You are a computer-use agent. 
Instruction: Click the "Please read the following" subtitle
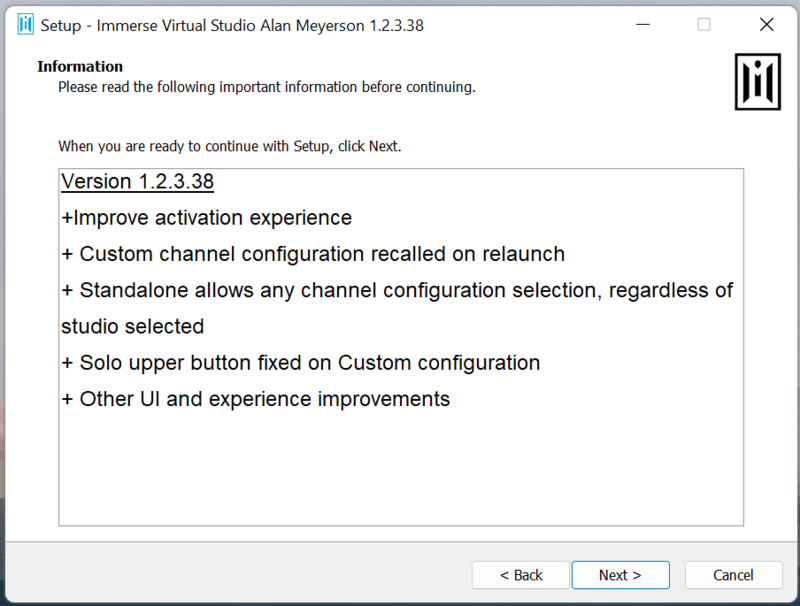(266, 87)
